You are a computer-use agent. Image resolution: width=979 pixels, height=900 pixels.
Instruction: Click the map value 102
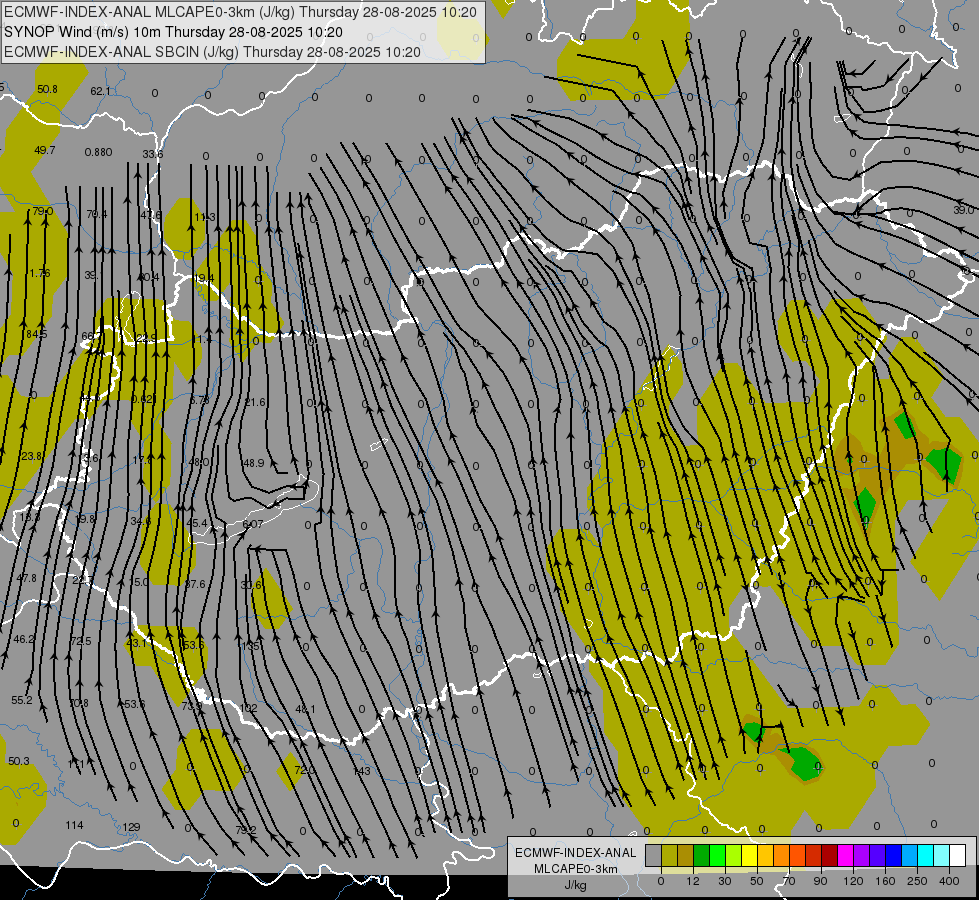click(x=248, y=708)
